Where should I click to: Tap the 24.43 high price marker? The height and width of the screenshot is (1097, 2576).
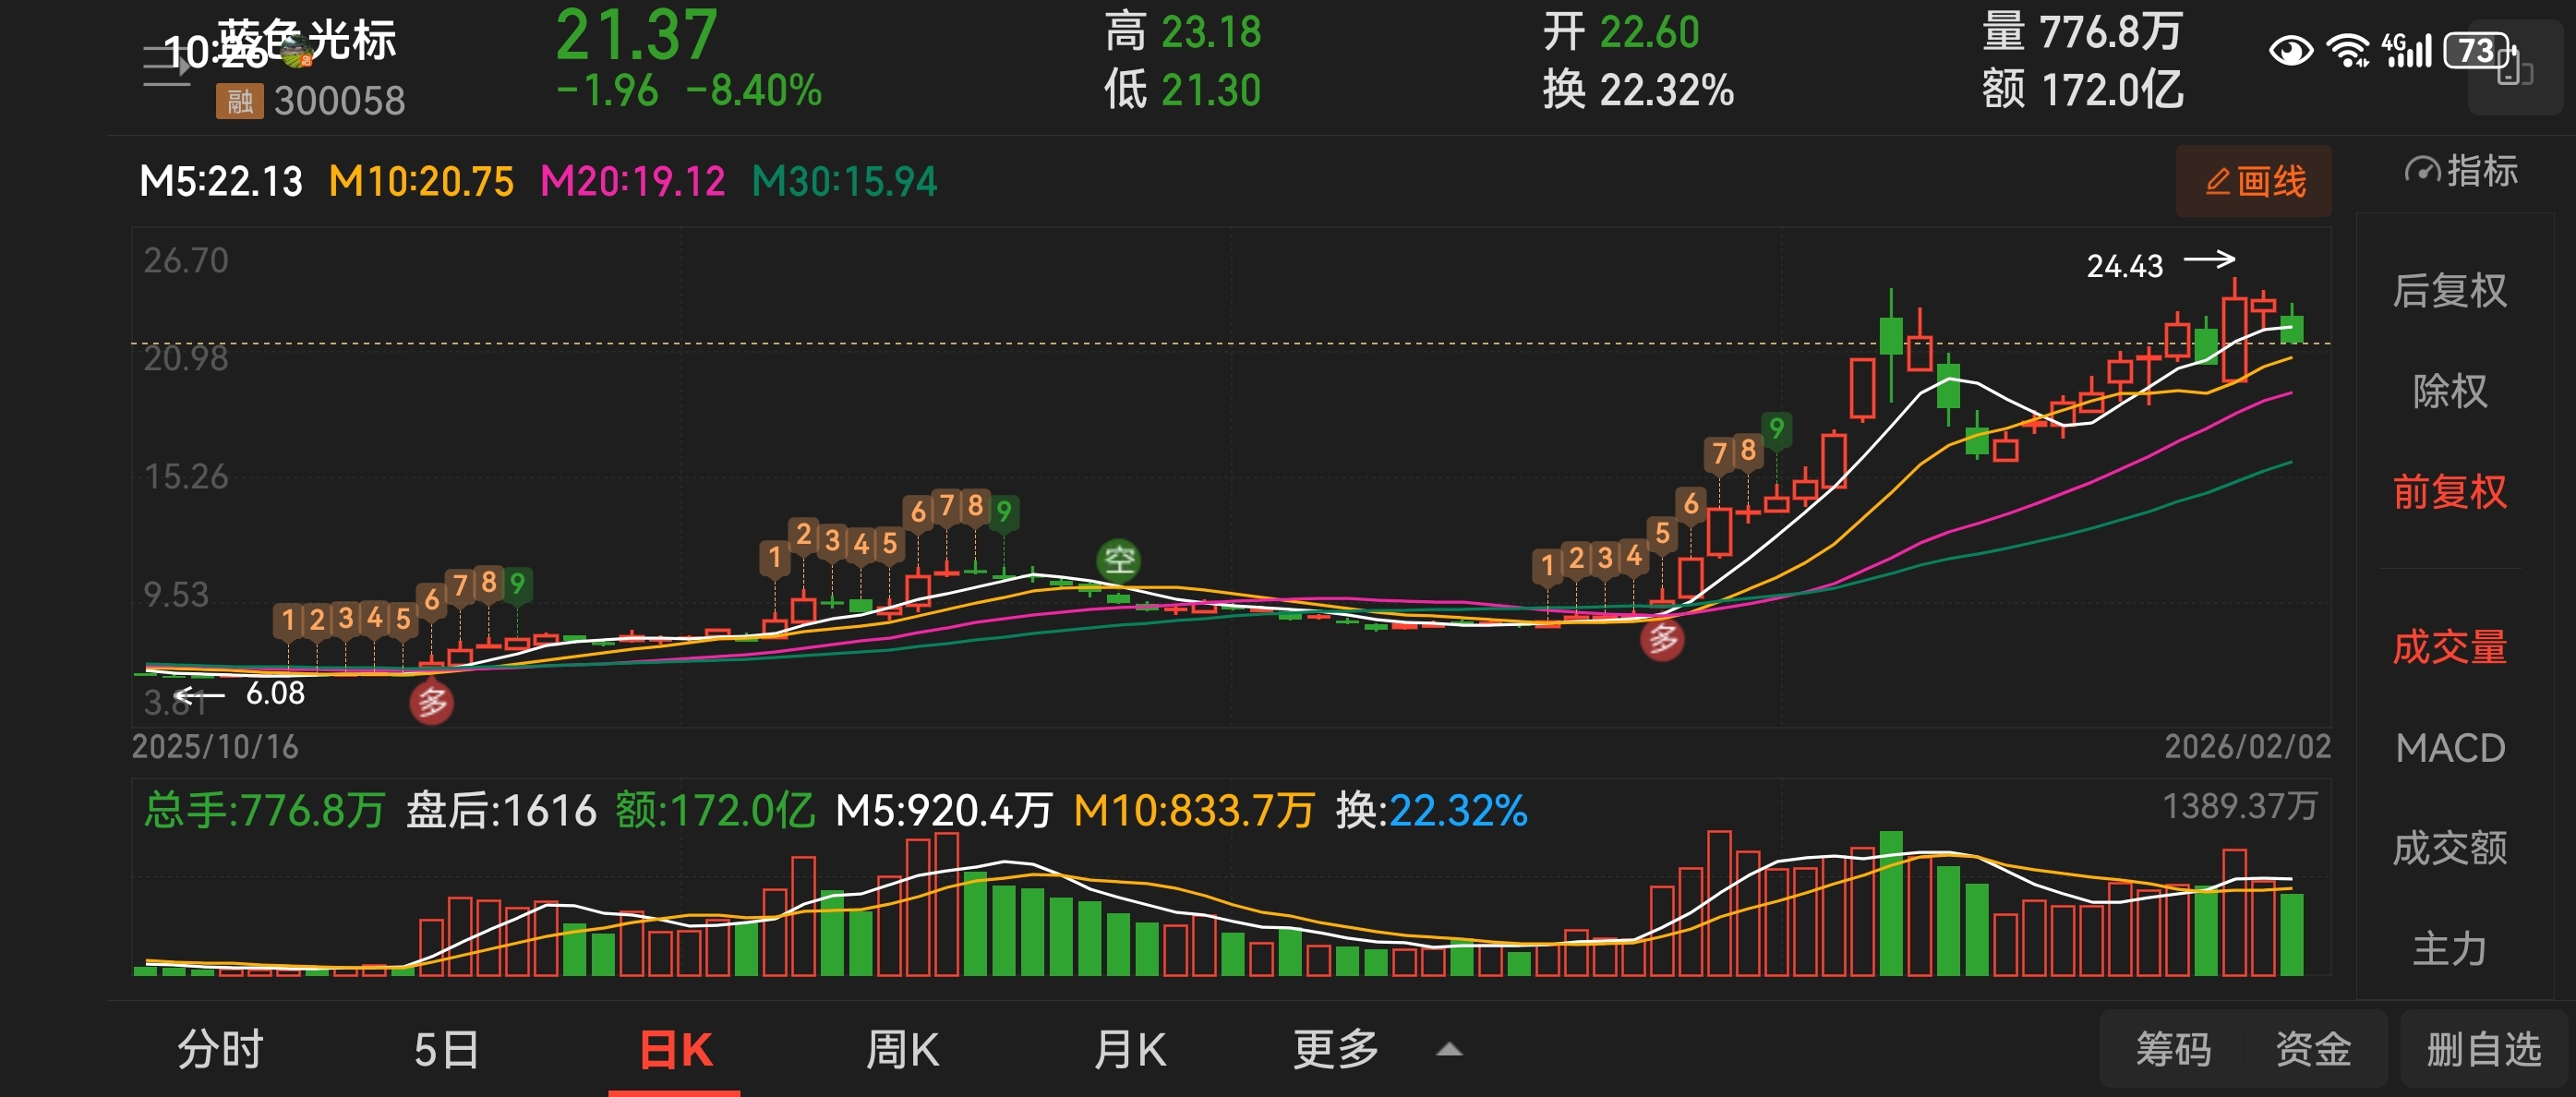[2125, 266]
